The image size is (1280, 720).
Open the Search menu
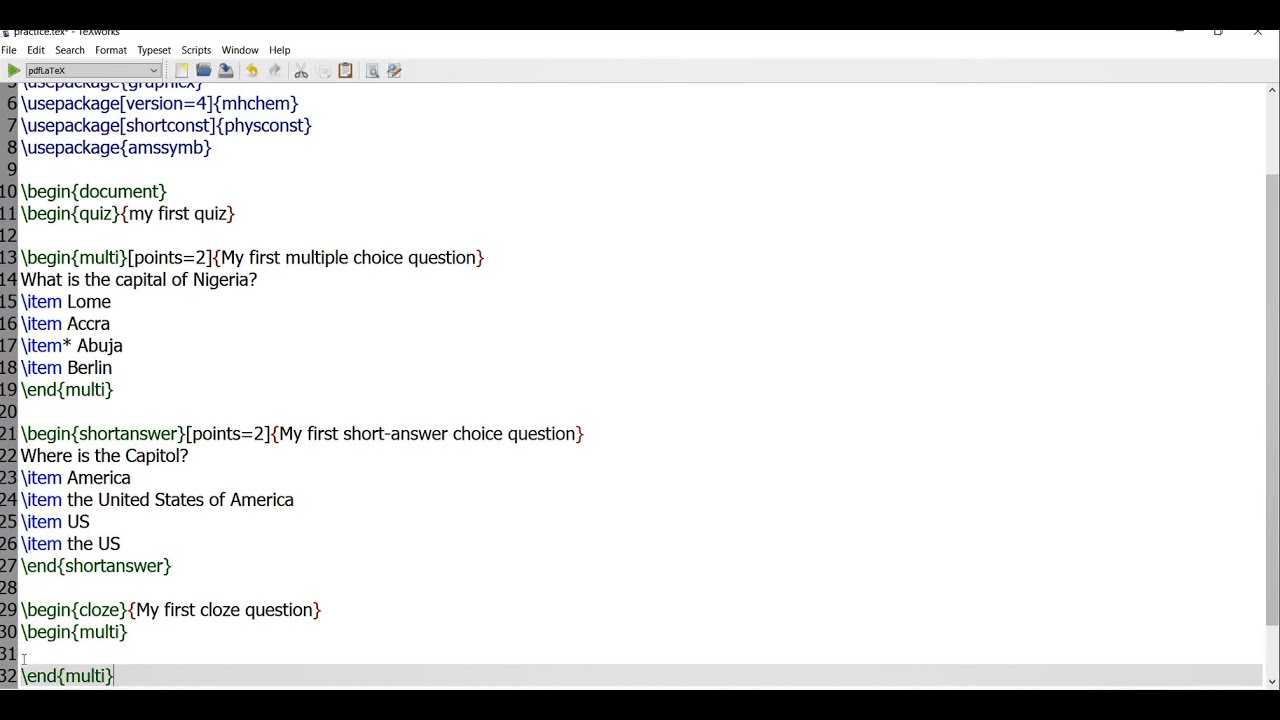(70, 50)
